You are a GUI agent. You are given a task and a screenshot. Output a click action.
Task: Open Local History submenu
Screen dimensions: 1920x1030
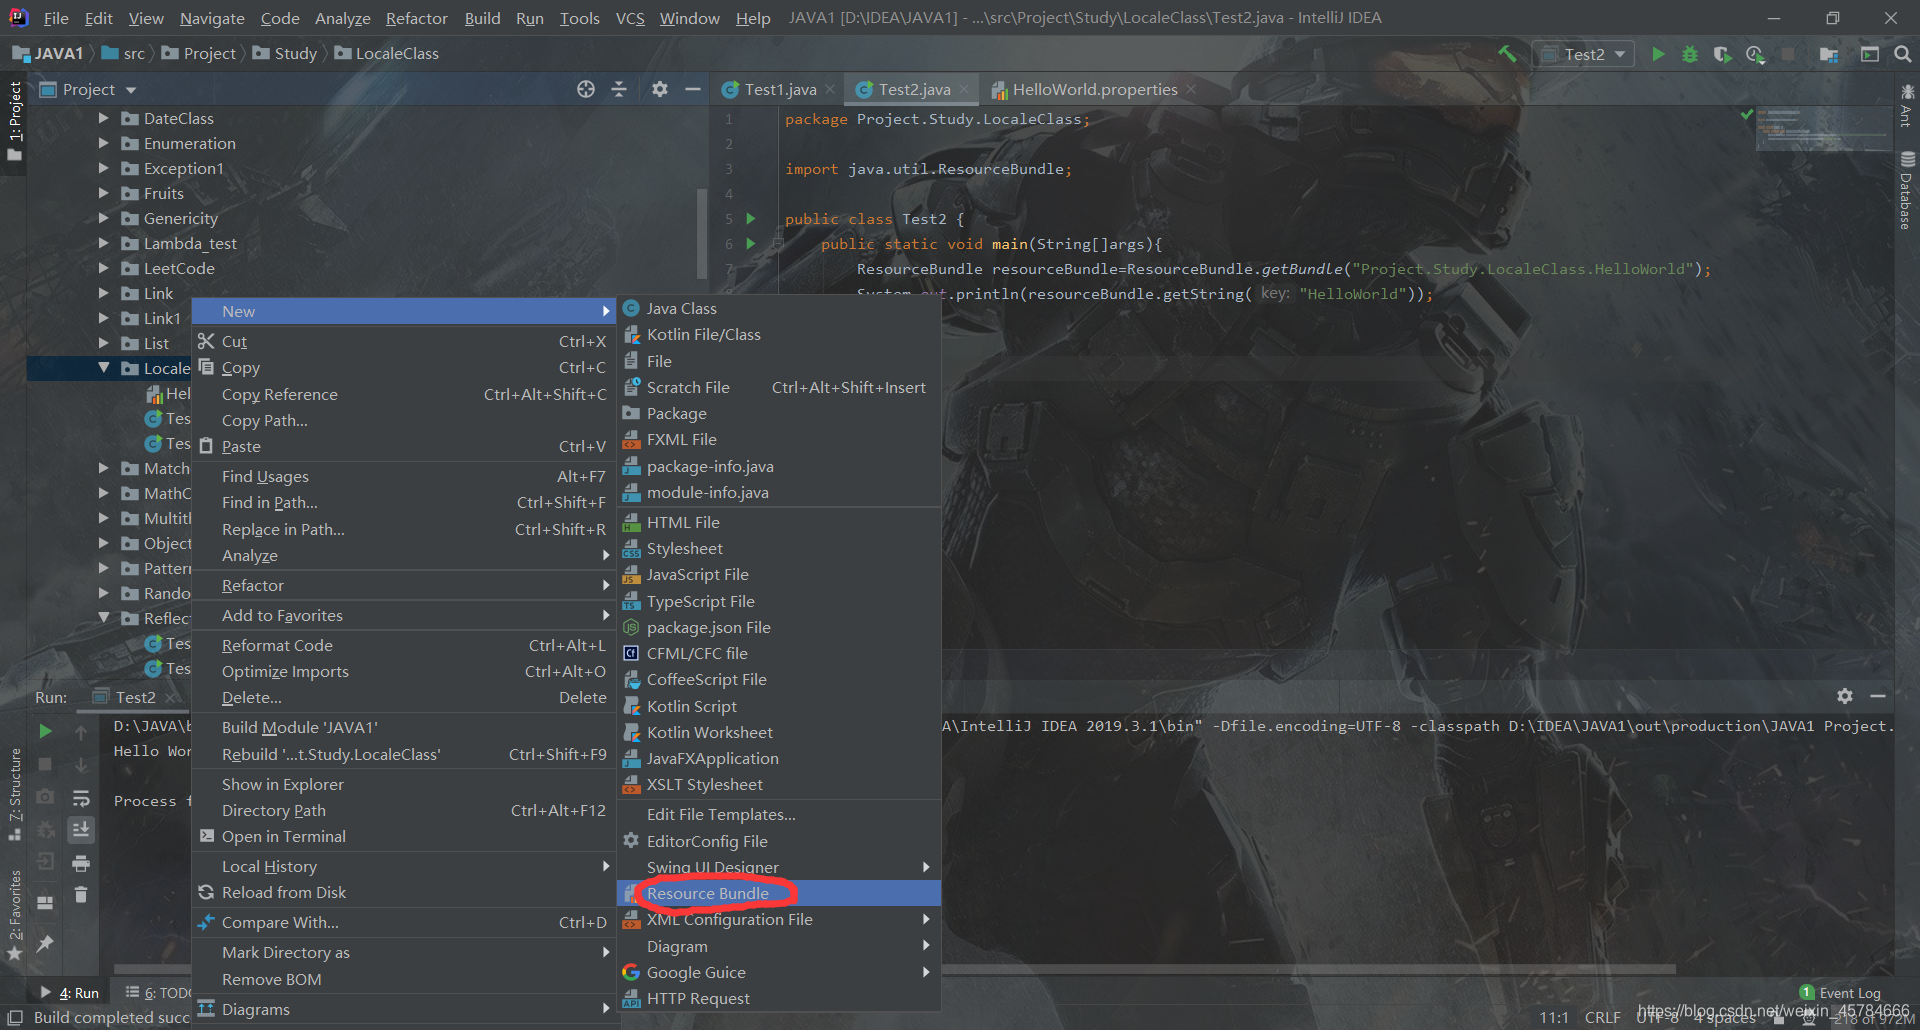[x=404, y=866]
